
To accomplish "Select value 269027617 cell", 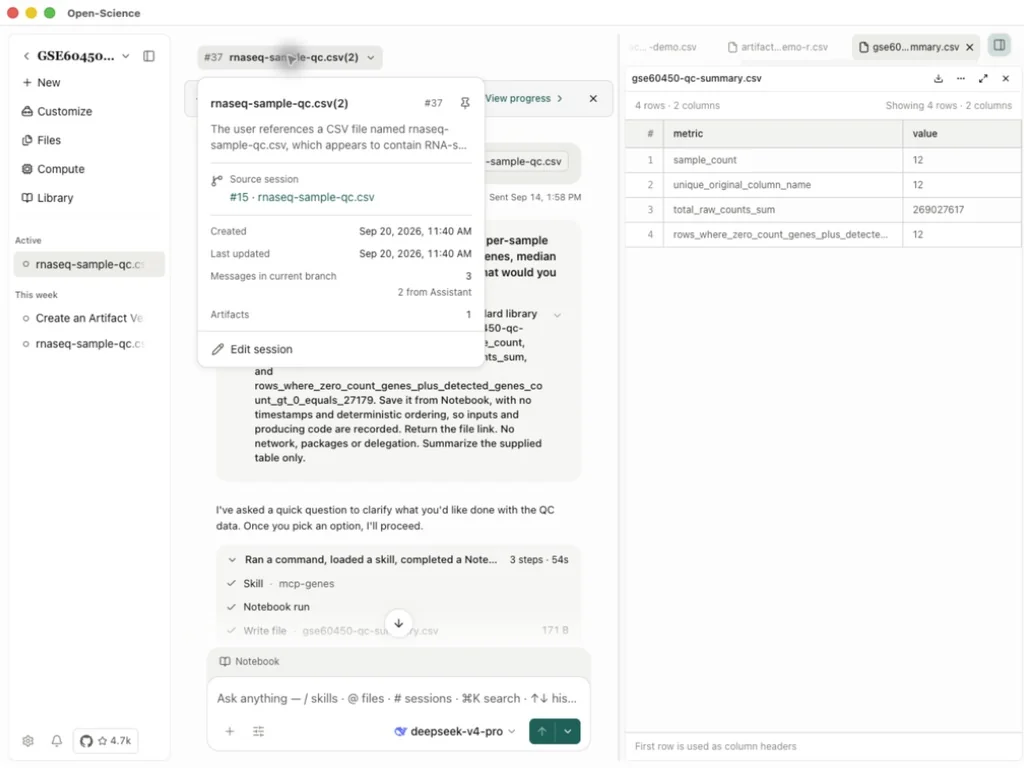I will tap(961, 210).
